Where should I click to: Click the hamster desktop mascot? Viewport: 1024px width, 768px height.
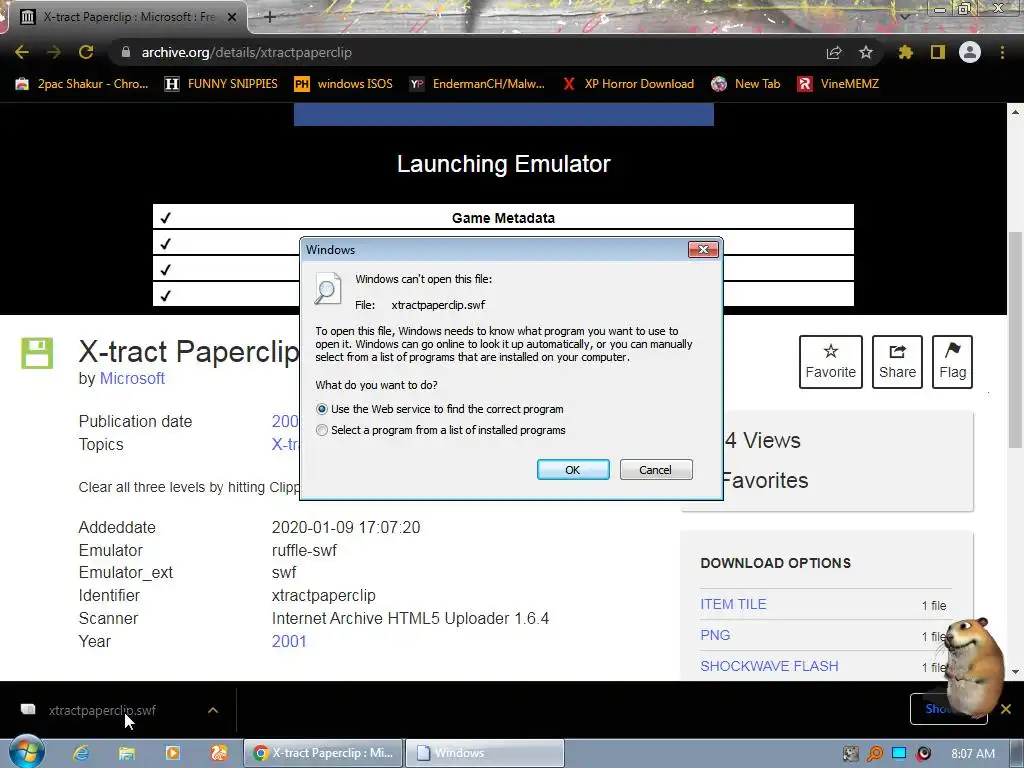[973, 667]
